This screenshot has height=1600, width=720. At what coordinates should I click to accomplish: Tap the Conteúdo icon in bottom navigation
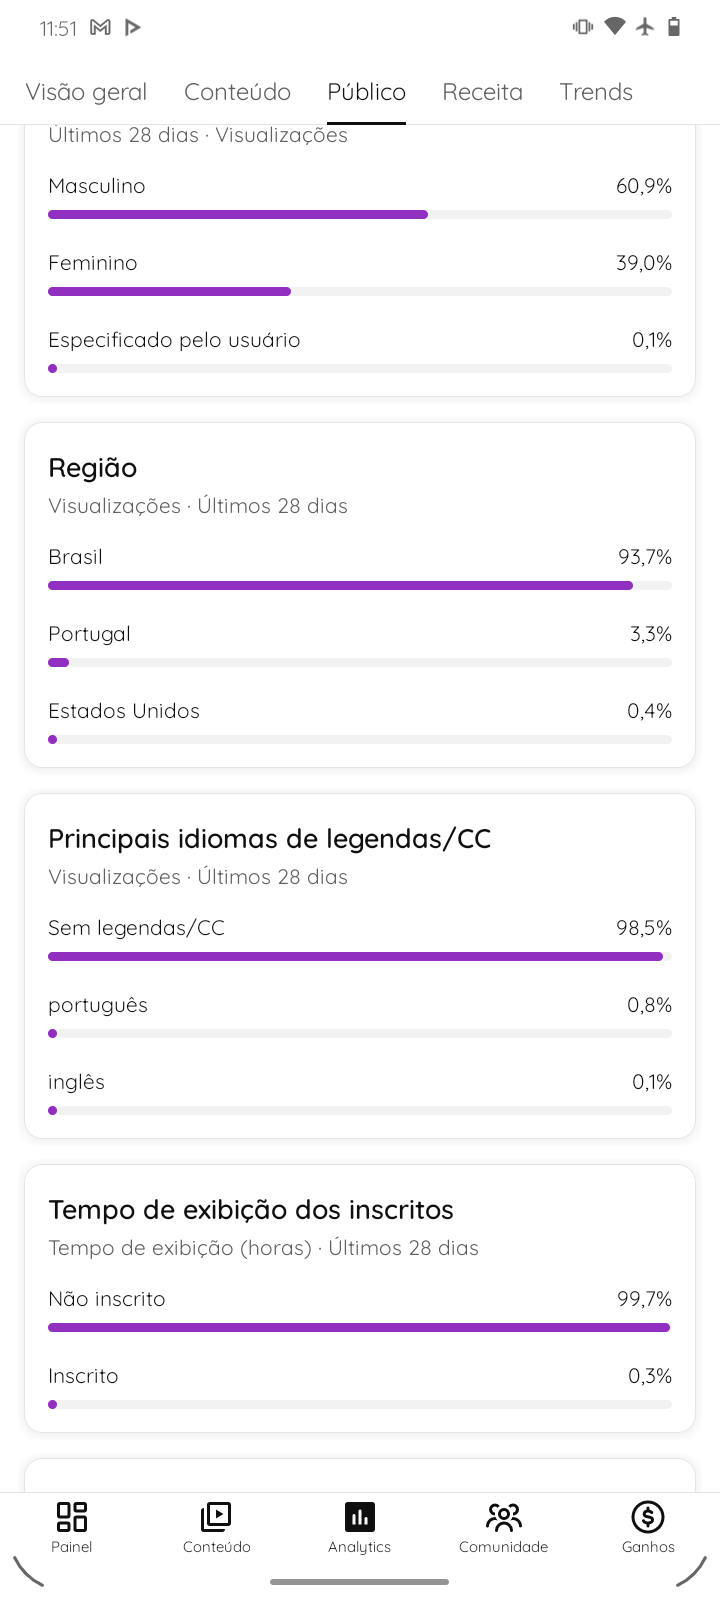coord(216,1517)
